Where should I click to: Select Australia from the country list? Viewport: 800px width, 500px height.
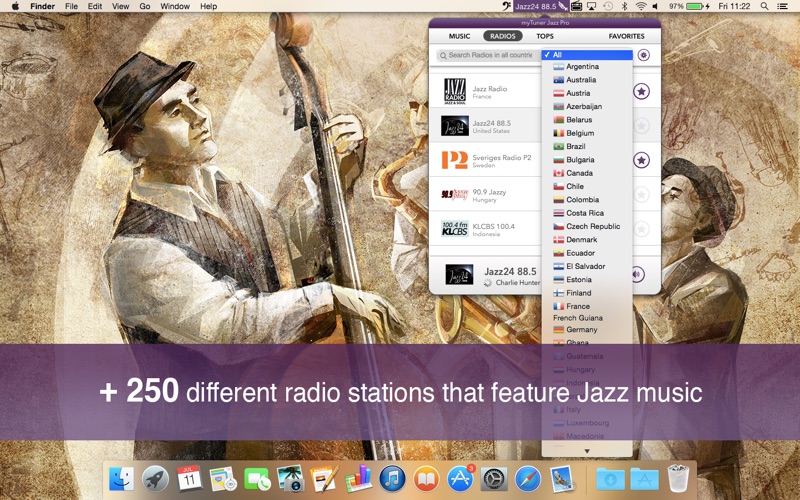(587, 80)
